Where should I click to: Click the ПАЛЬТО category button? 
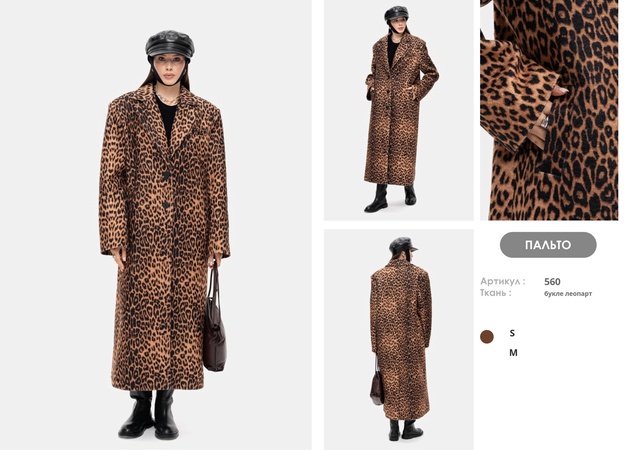pyautogui.click(x=548, y=245)
